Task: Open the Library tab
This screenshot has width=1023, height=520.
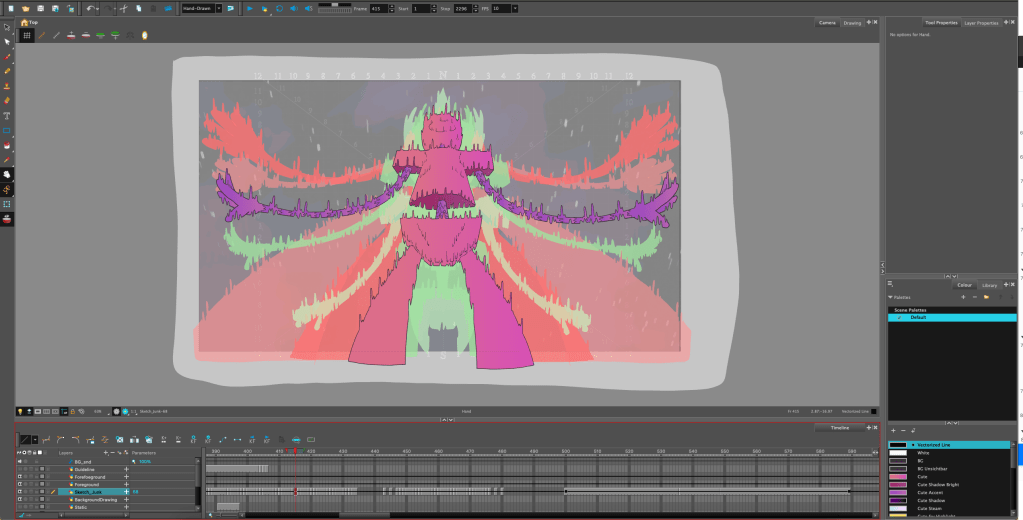Action: click(x=990, y=285)
